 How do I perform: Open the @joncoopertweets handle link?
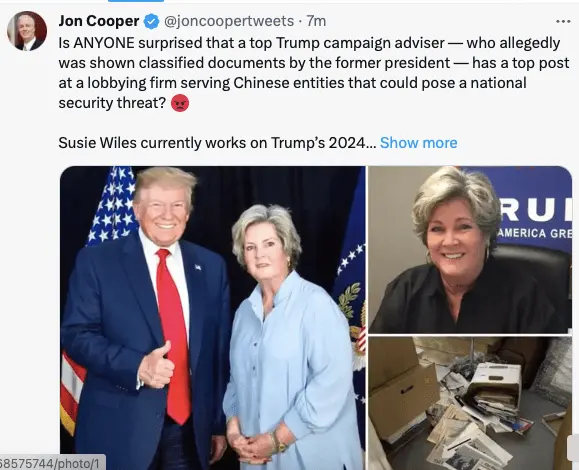tap(229, 21)
